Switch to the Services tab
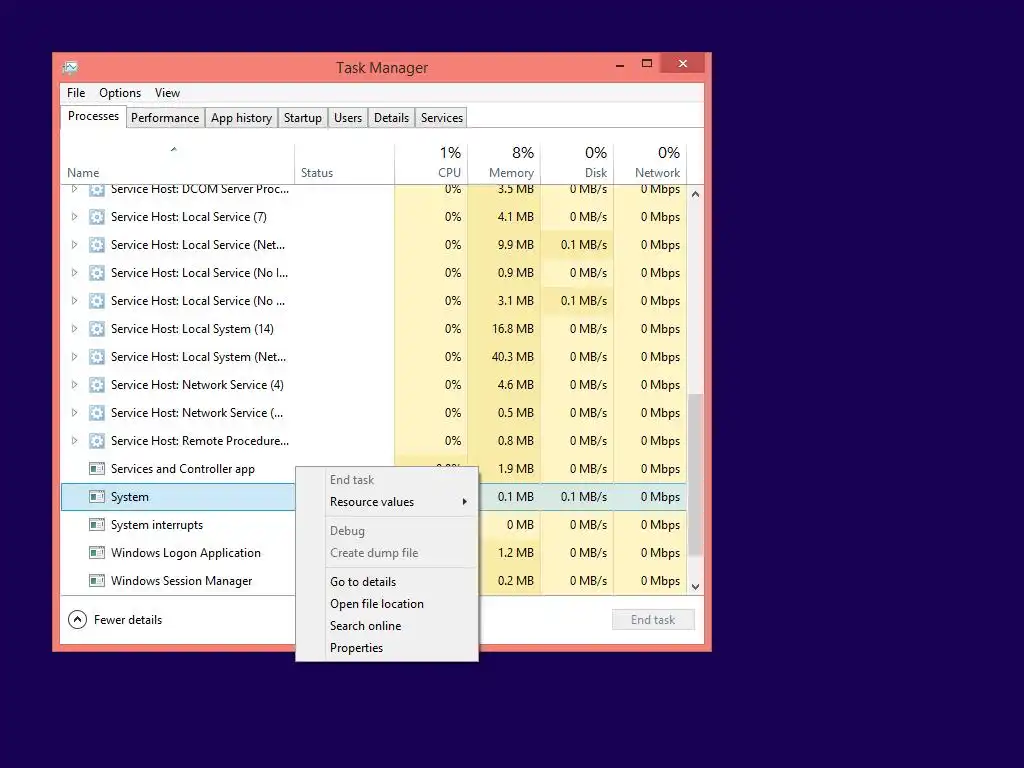This screenshot has height=768, width=1024. [x=441, y=118]
